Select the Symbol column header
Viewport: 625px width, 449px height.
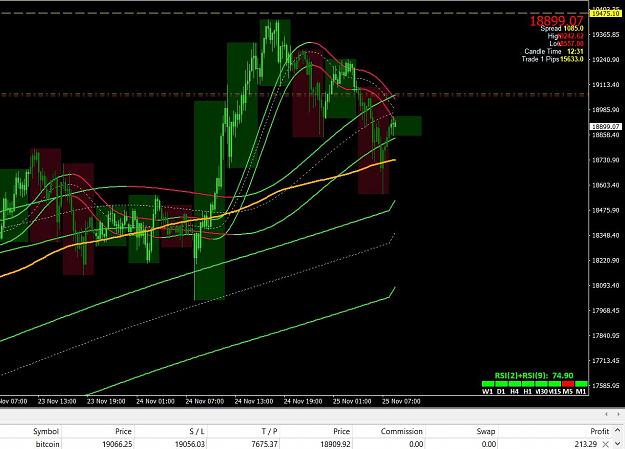(46, 431)
